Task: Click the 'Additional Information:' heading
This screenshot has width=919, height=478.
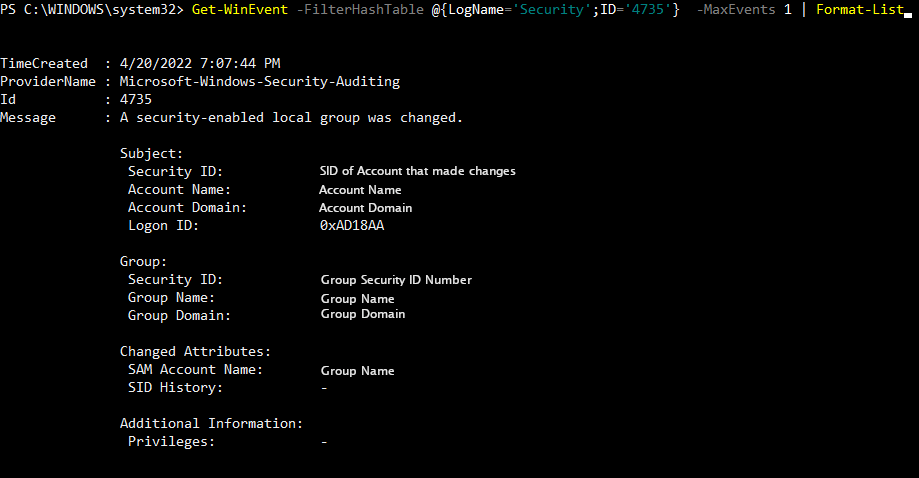Action: pyautogui.click(x=211, y=424)
